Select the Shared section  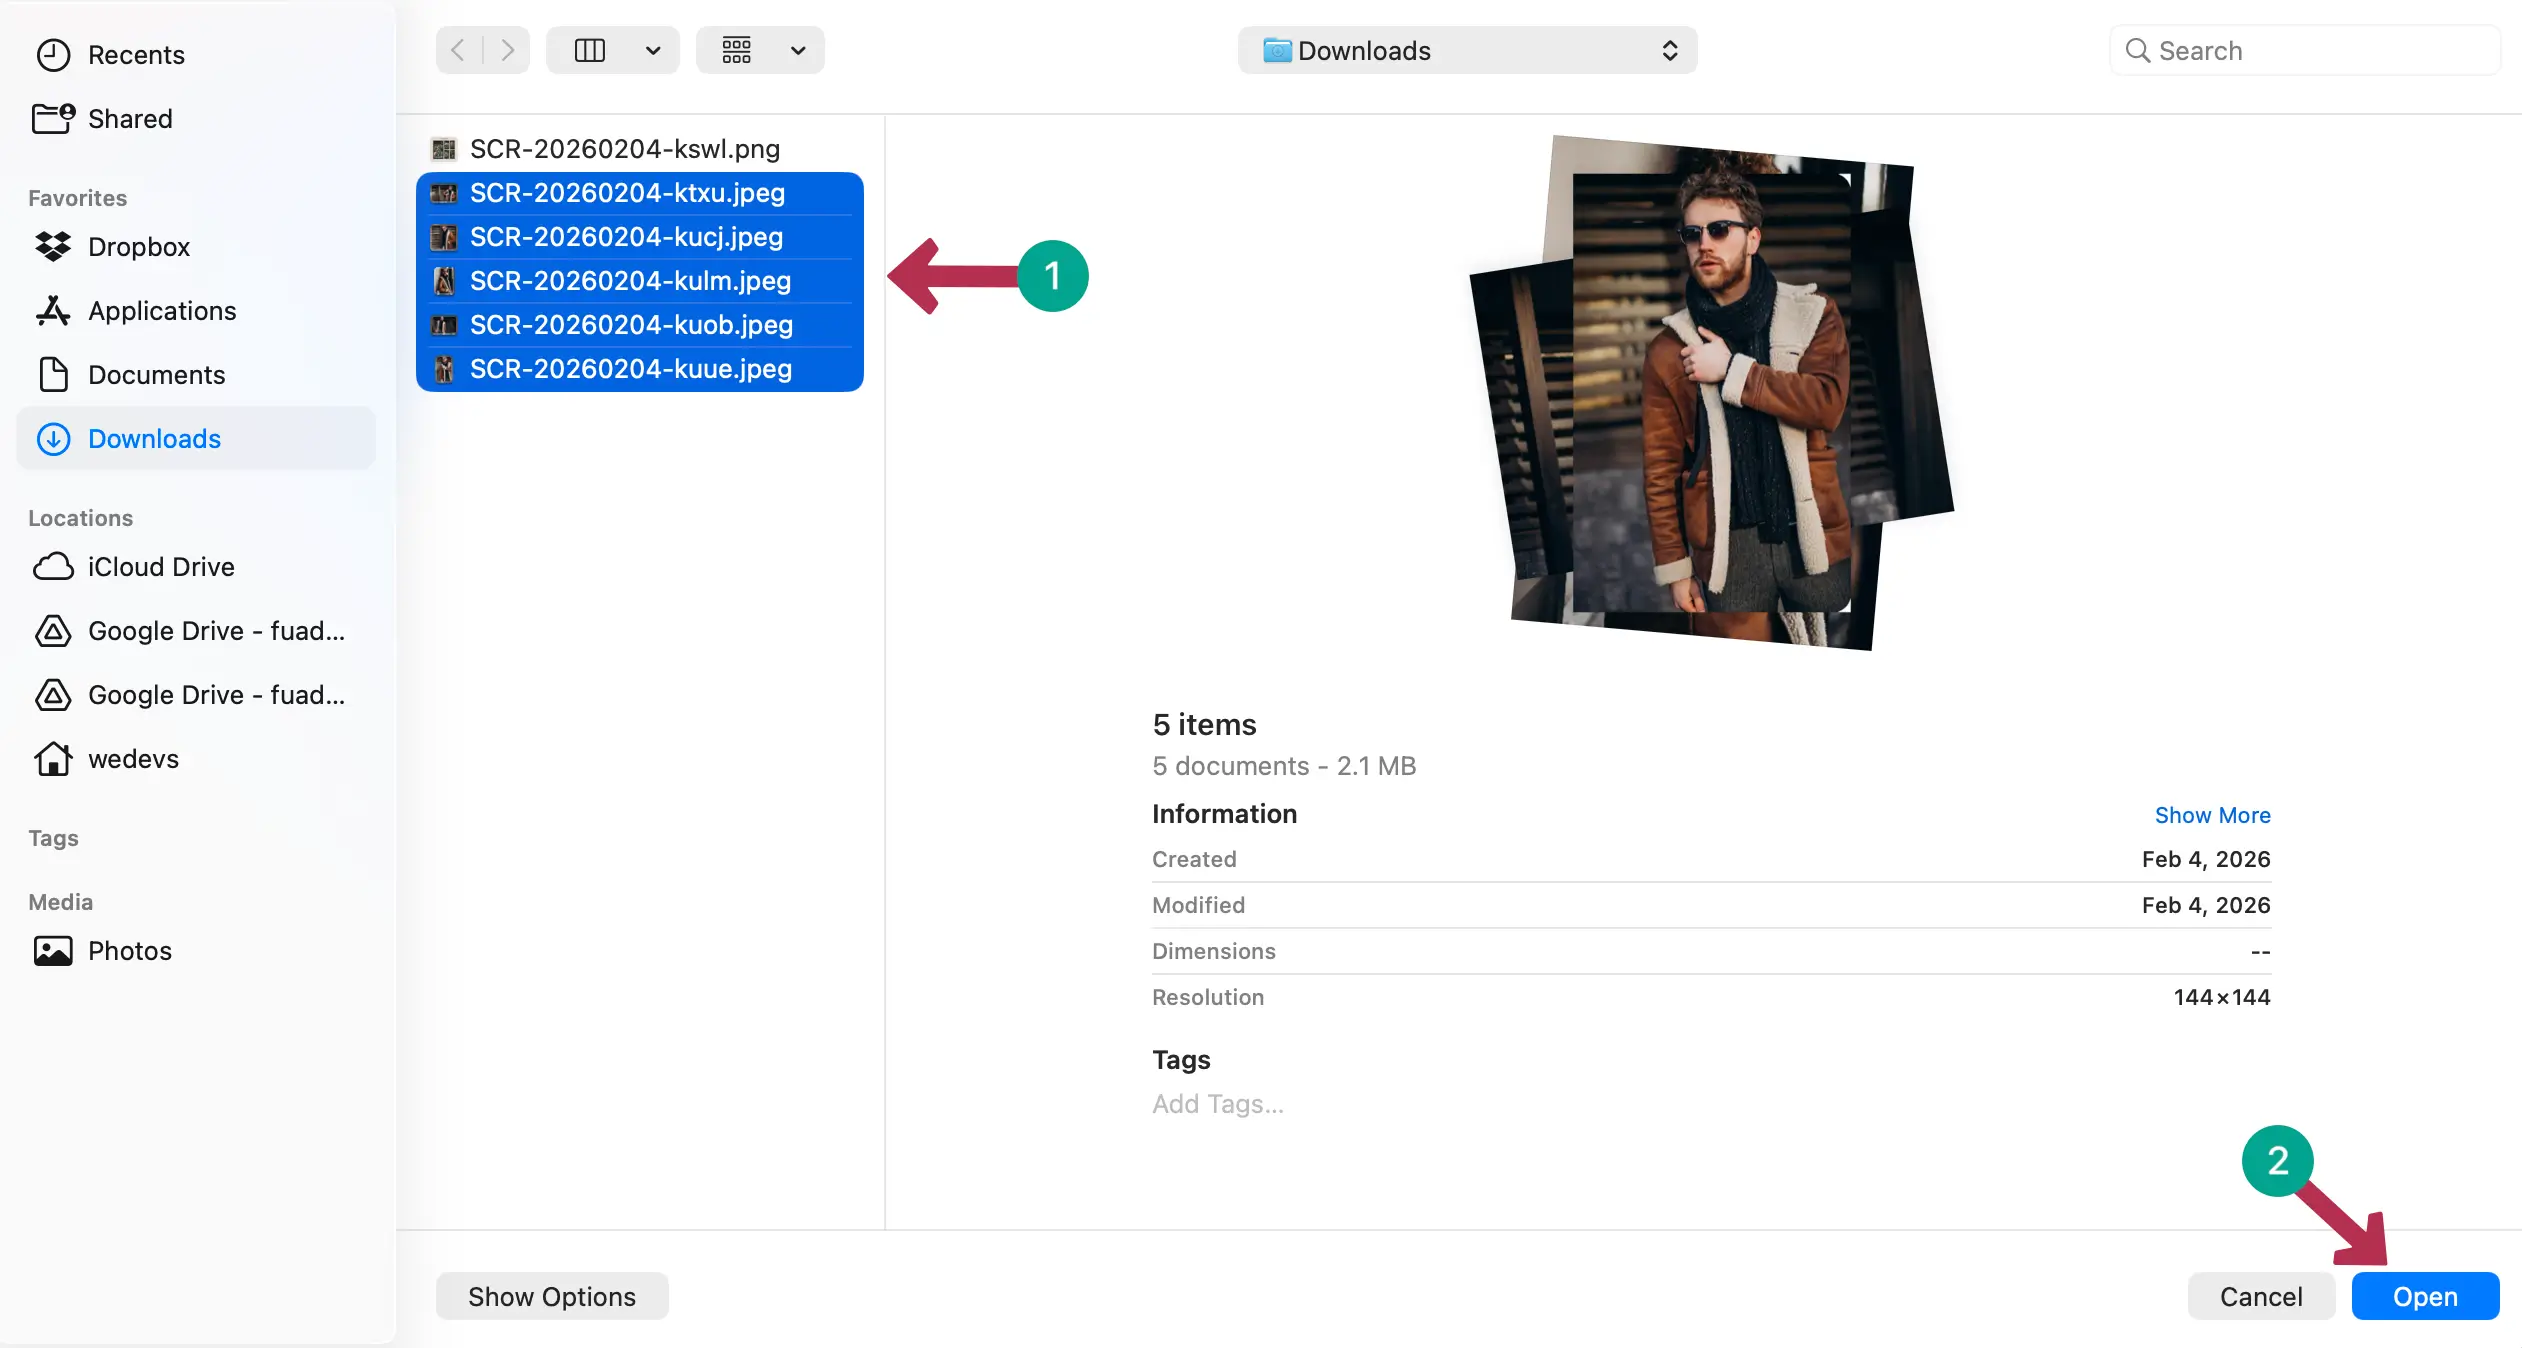point(130,118)
